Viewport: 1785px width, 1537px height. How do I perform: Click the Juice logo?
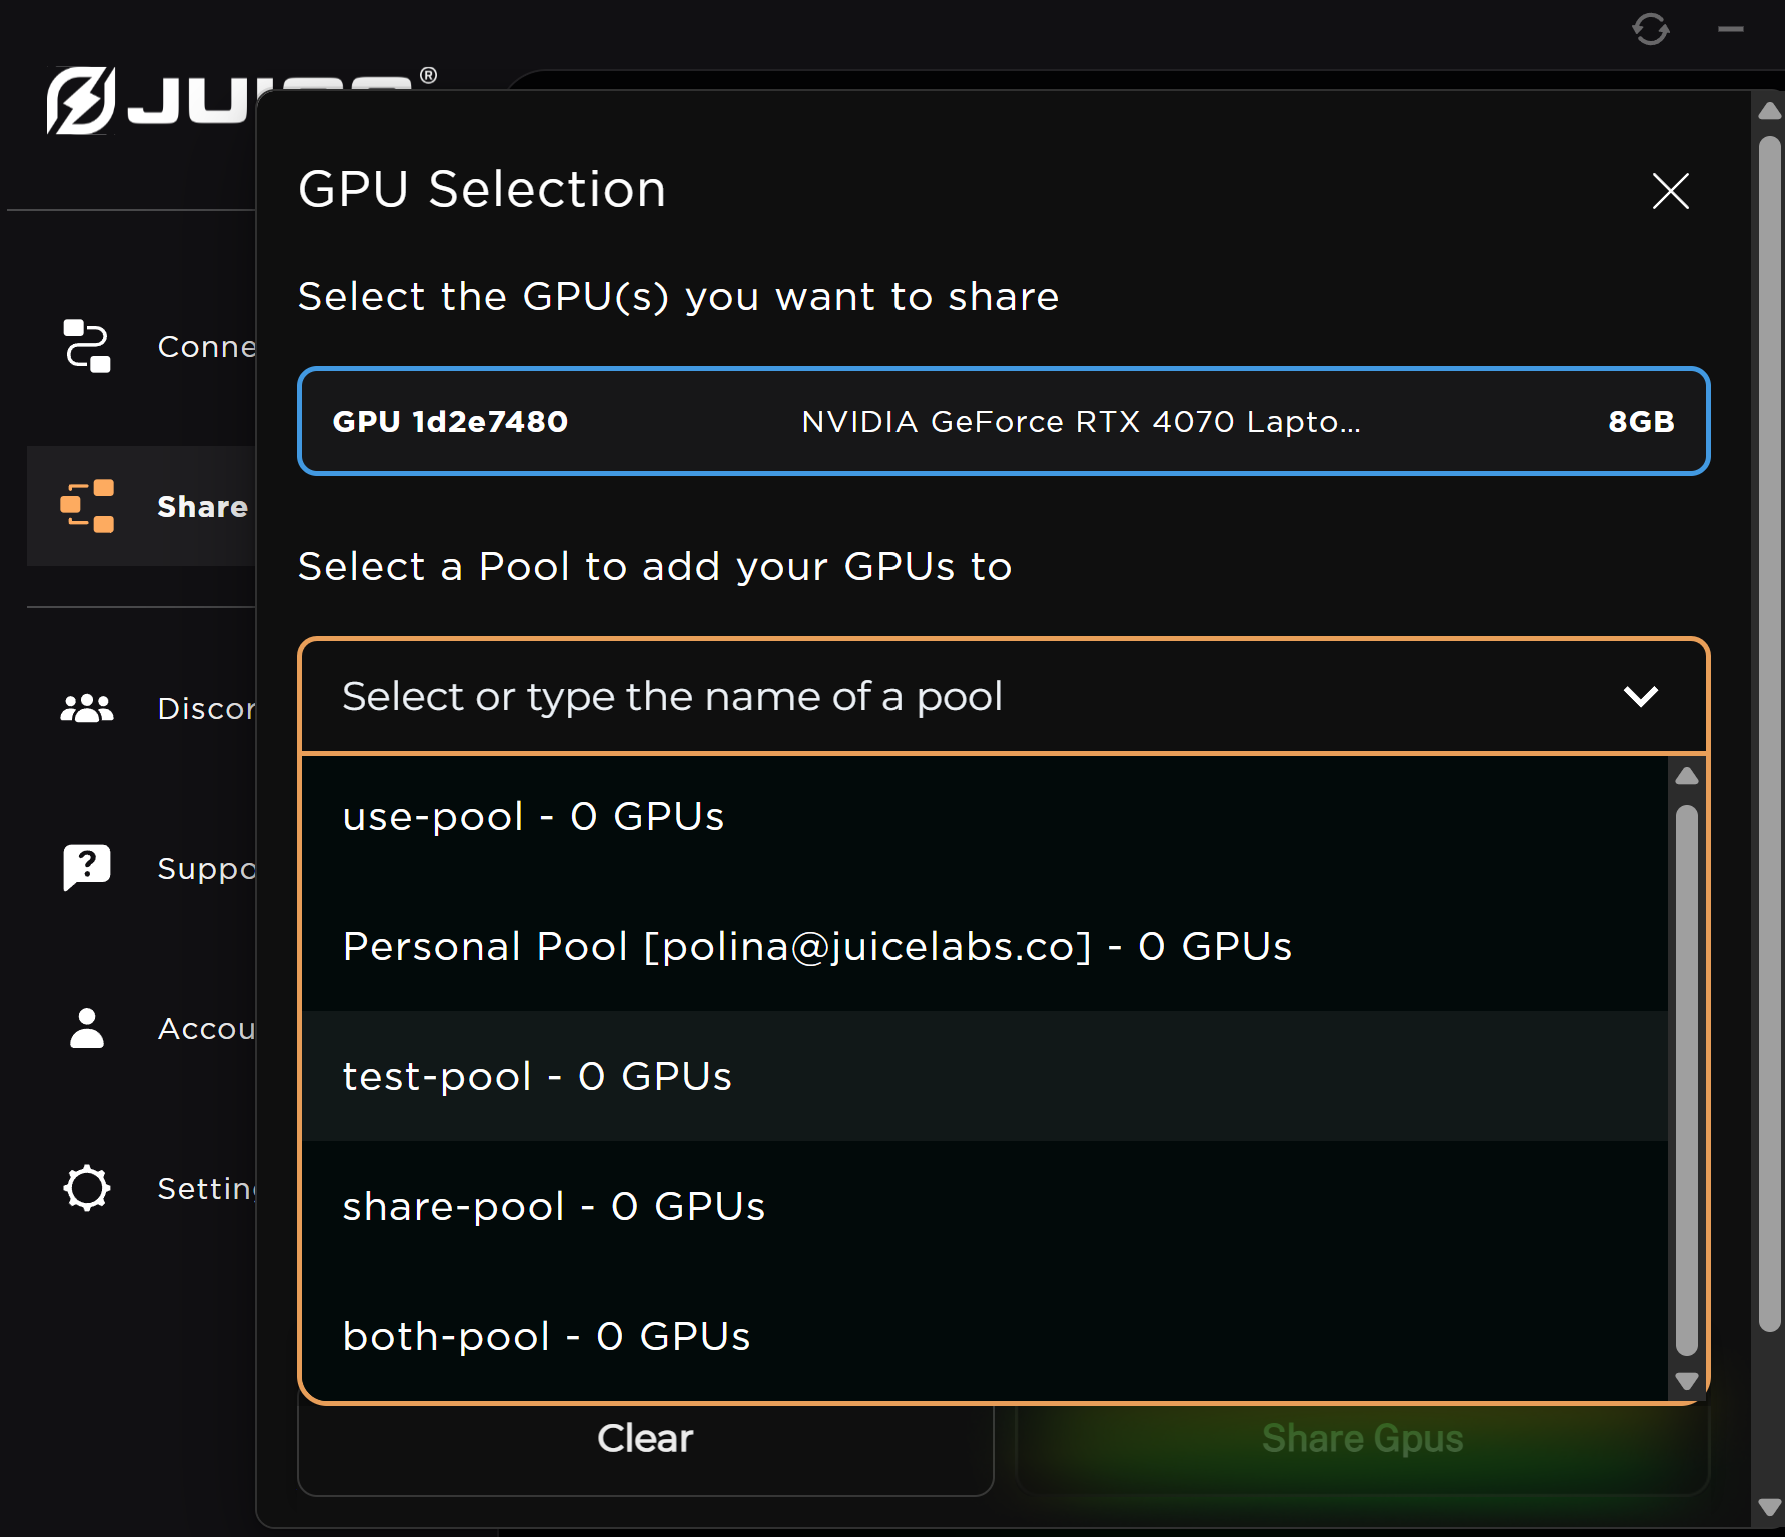pos(150,100)
